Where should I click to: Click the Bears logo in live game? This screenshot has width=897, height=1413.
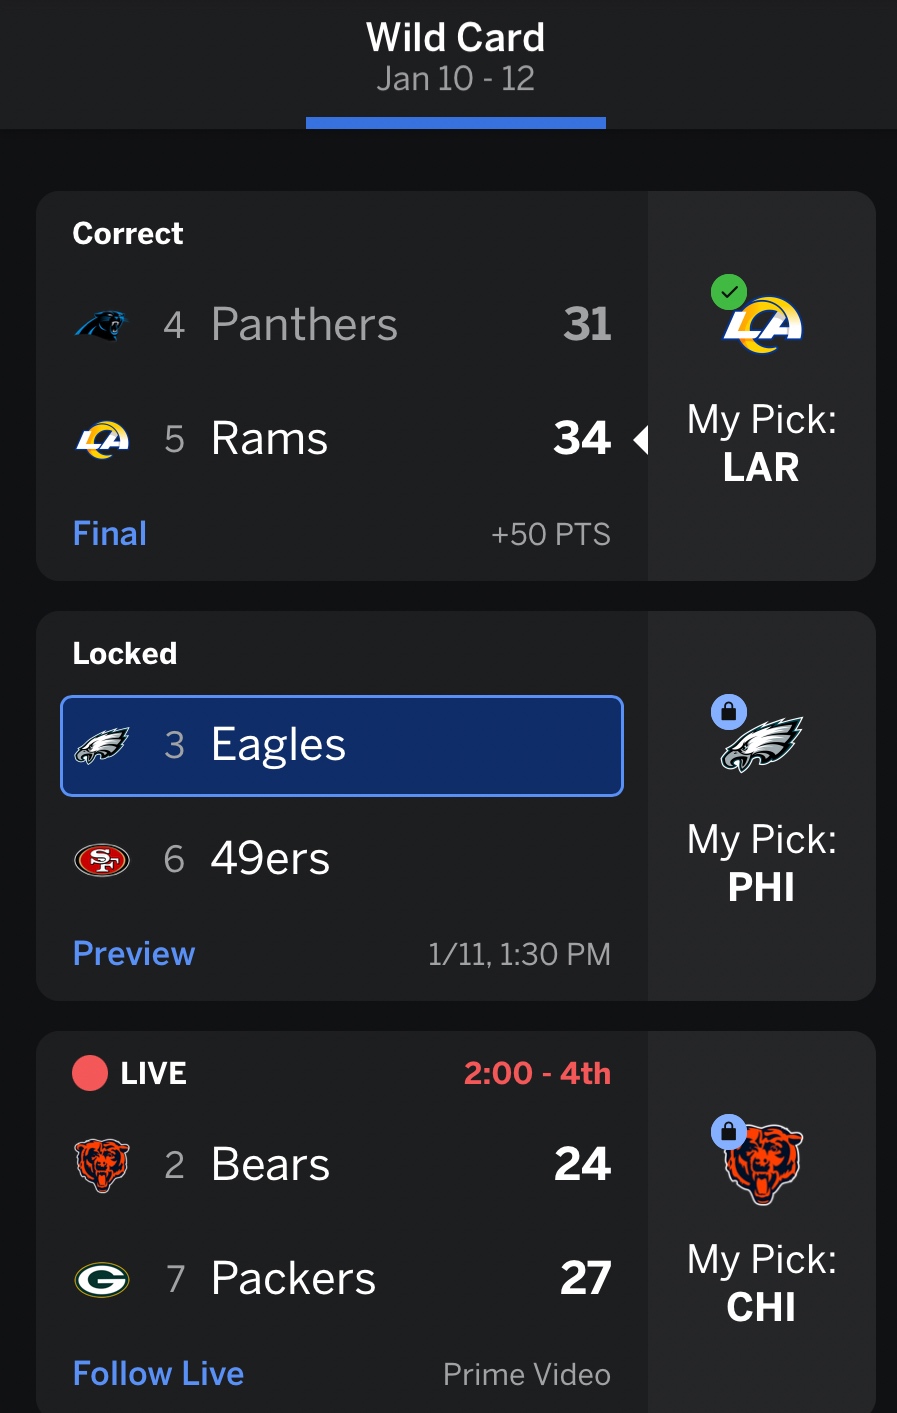click(102, 1165)
